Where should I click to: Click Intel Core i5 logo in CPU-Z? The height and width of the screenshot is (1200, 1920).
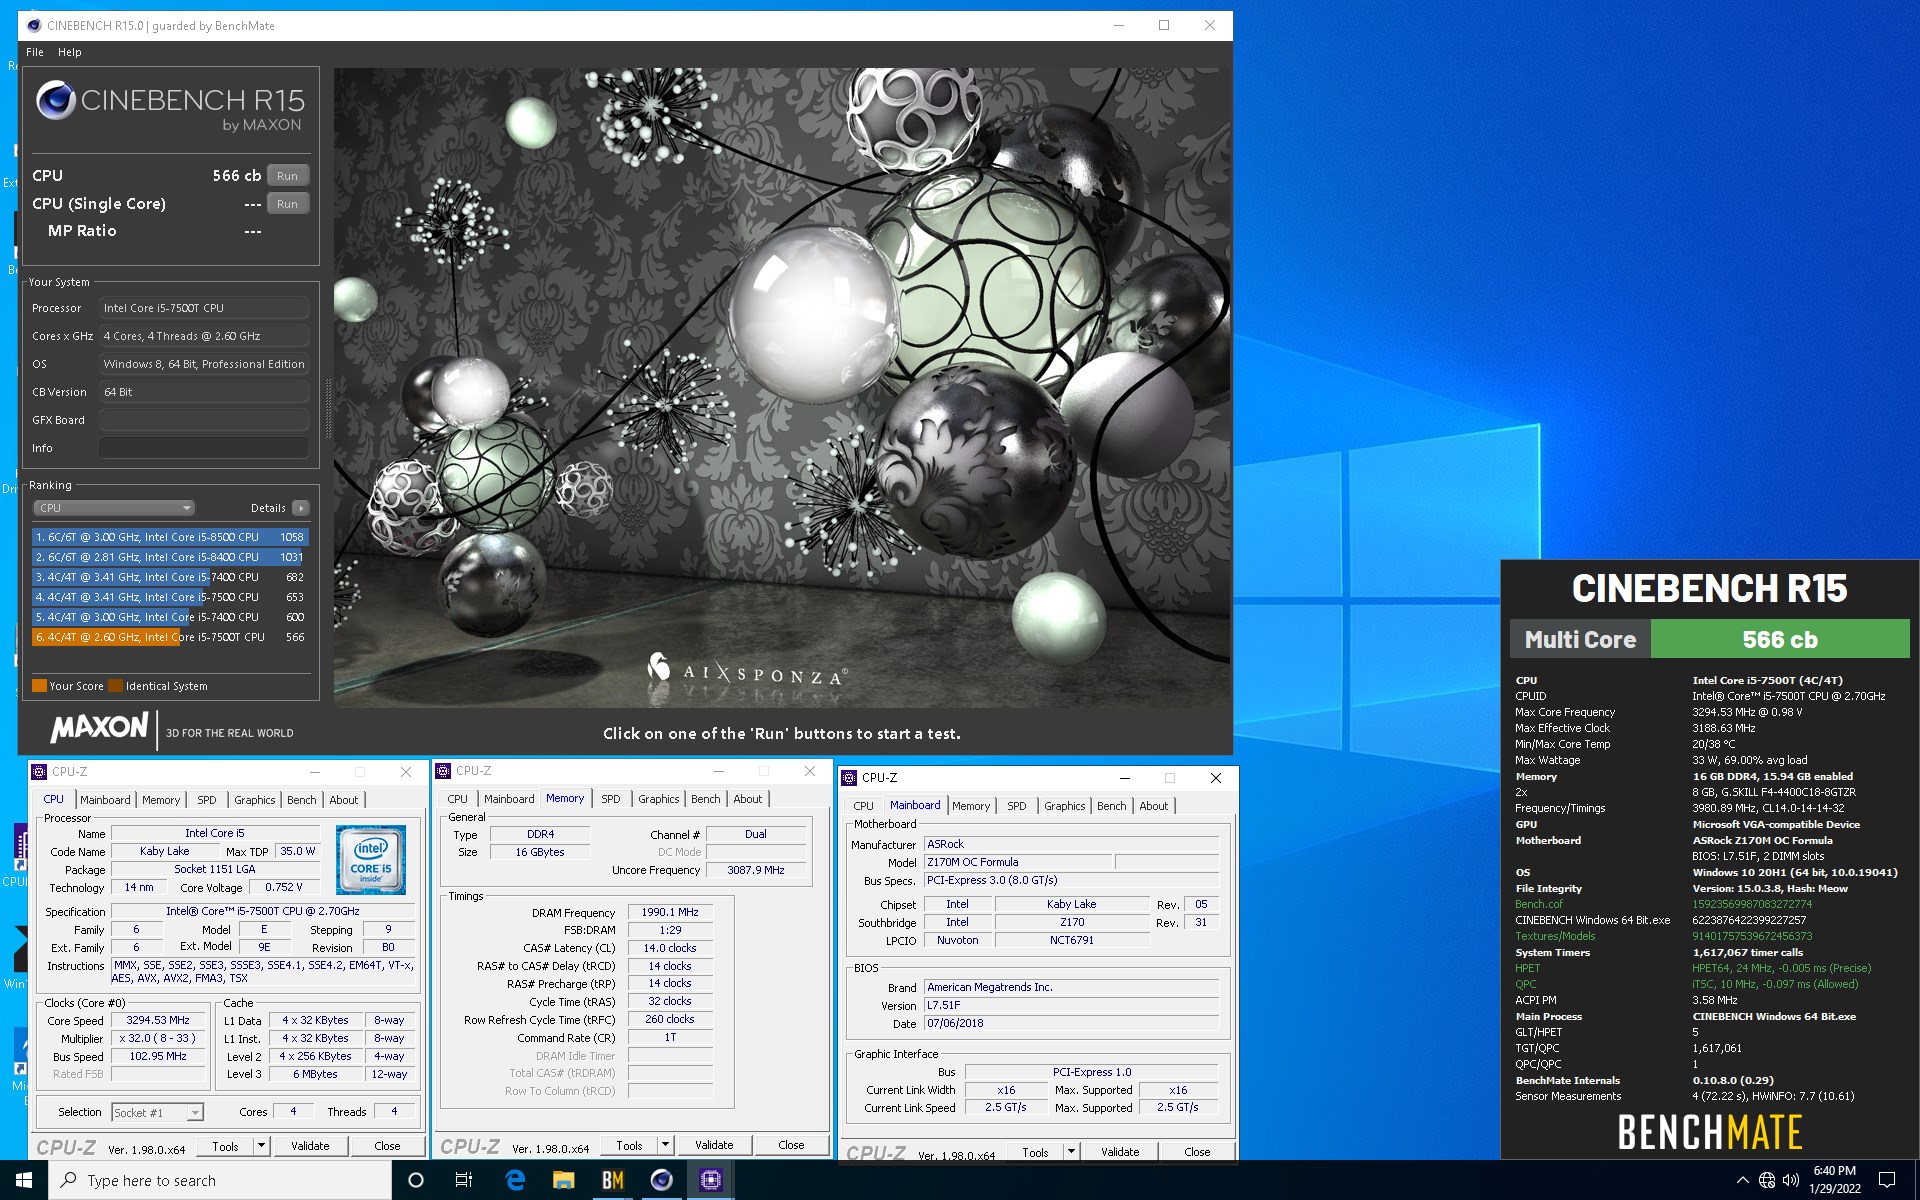pyautogui.click(x=371, y=859)
